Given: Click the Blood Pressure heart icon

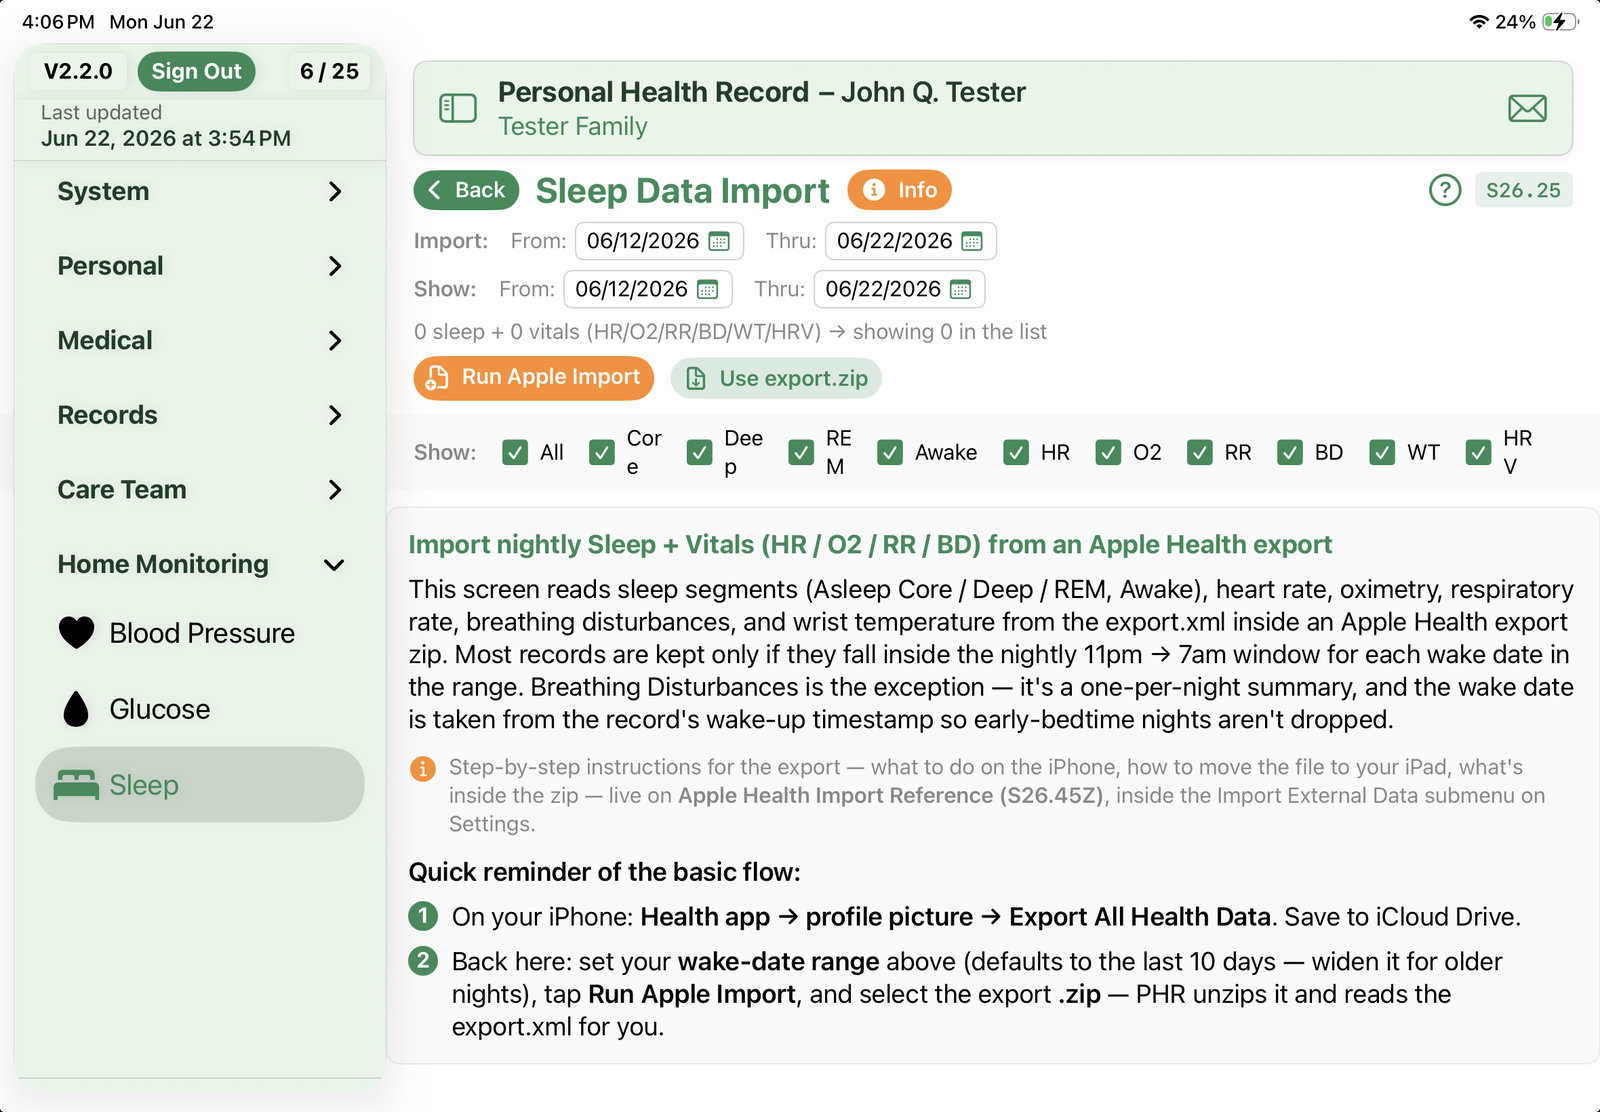Looking at the screenshot, I should (76, 633).
